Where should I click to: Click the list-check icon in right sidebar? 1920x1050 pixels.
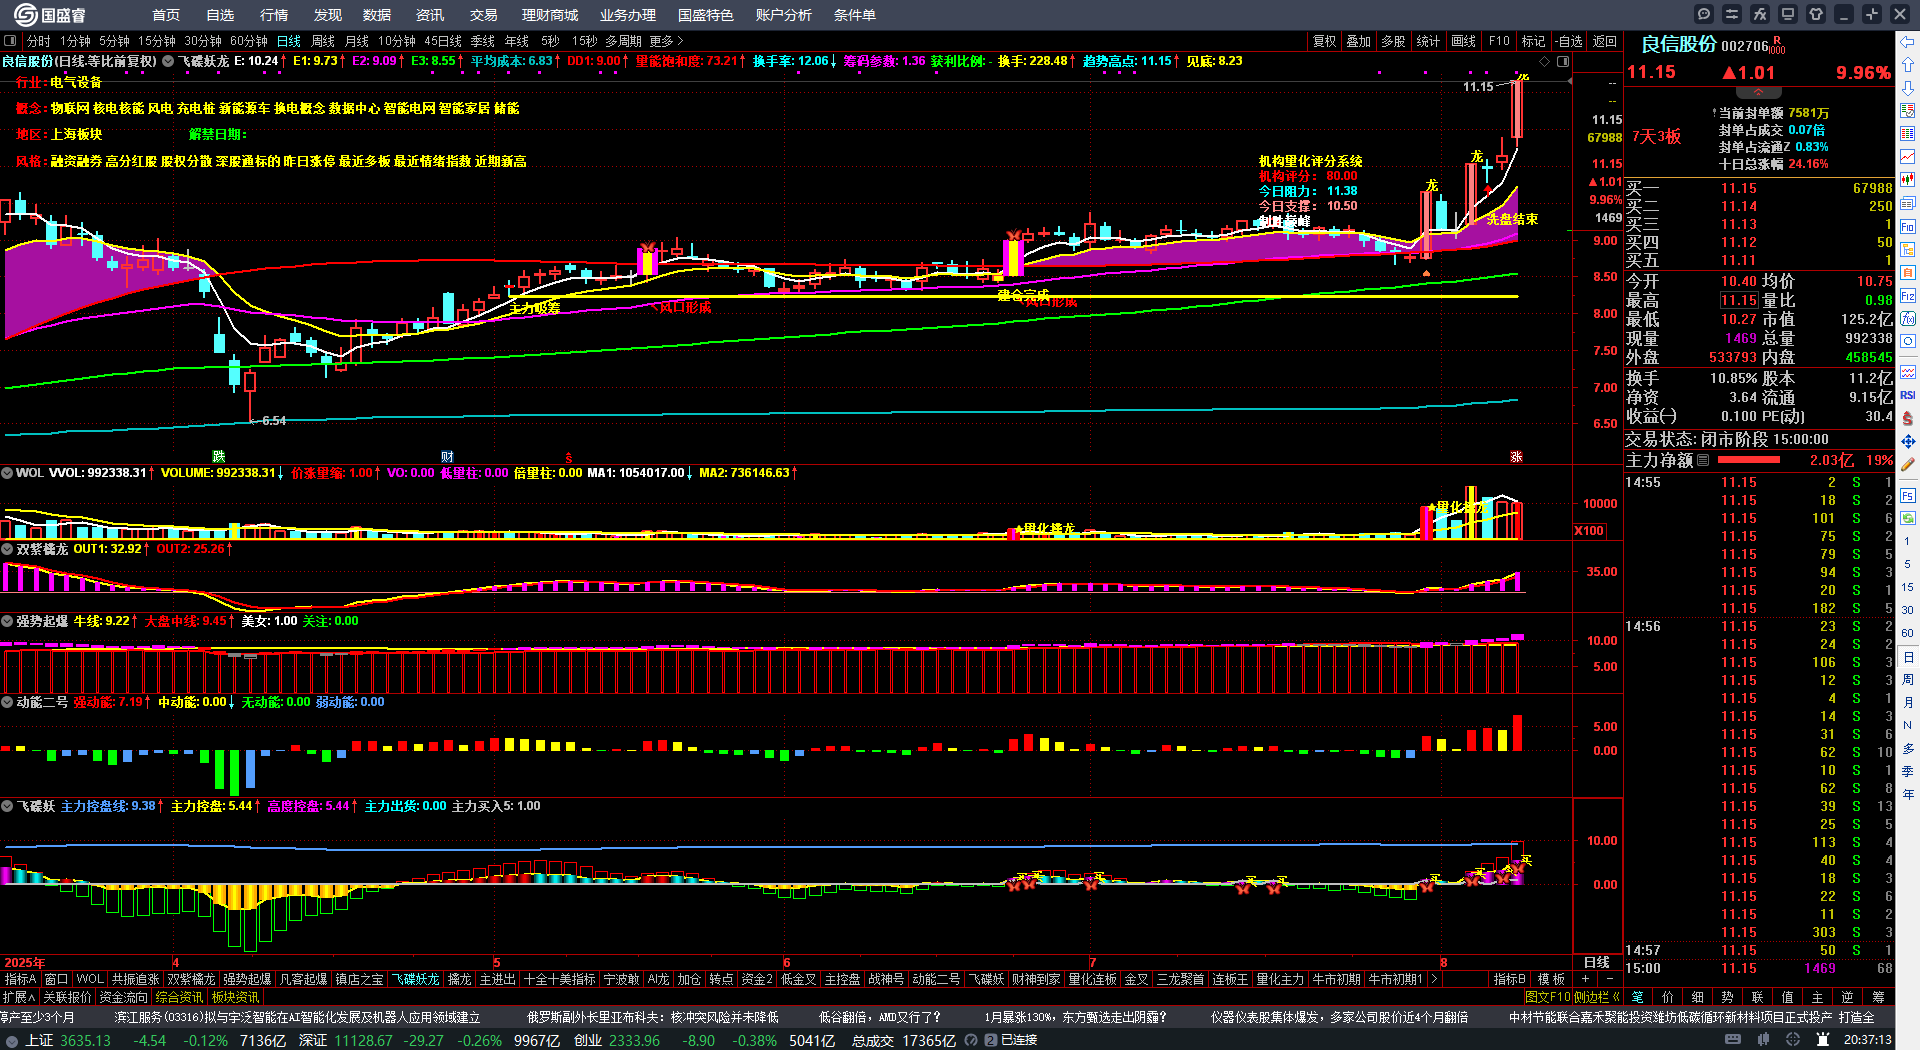click(1908, 111)
